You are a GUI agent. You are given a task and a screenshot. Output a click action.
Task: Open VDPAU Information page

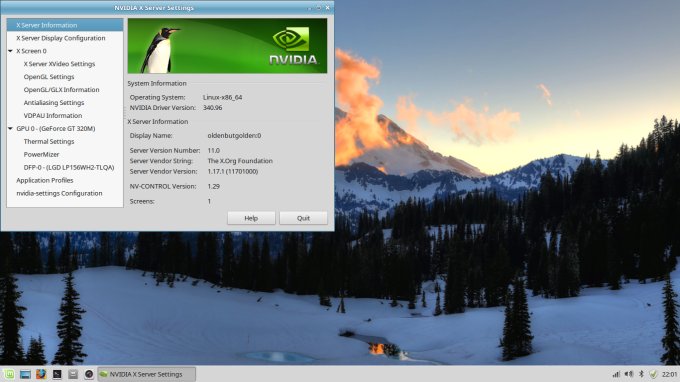pos(53,116)
